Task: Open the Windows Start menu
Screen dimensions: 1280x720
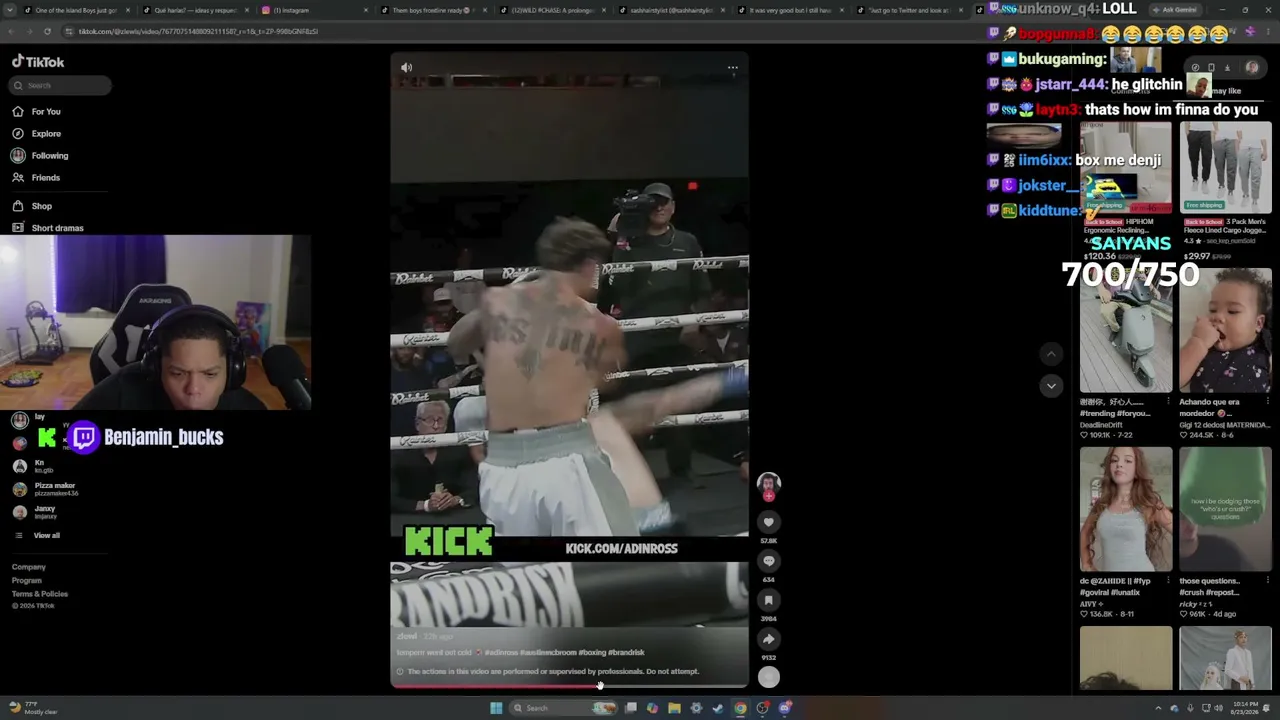Action: [x=495, y=708]
